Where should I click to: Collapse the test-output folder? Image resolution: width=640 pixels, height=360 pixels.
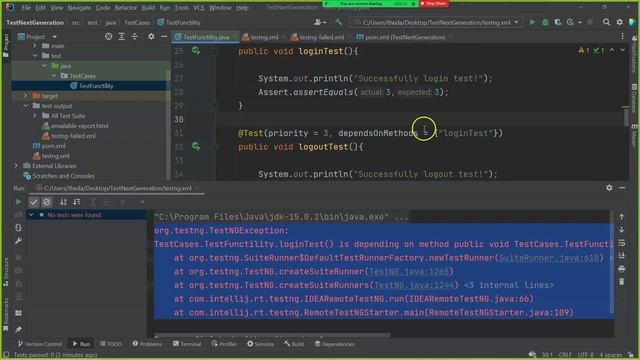pos(25,106)
